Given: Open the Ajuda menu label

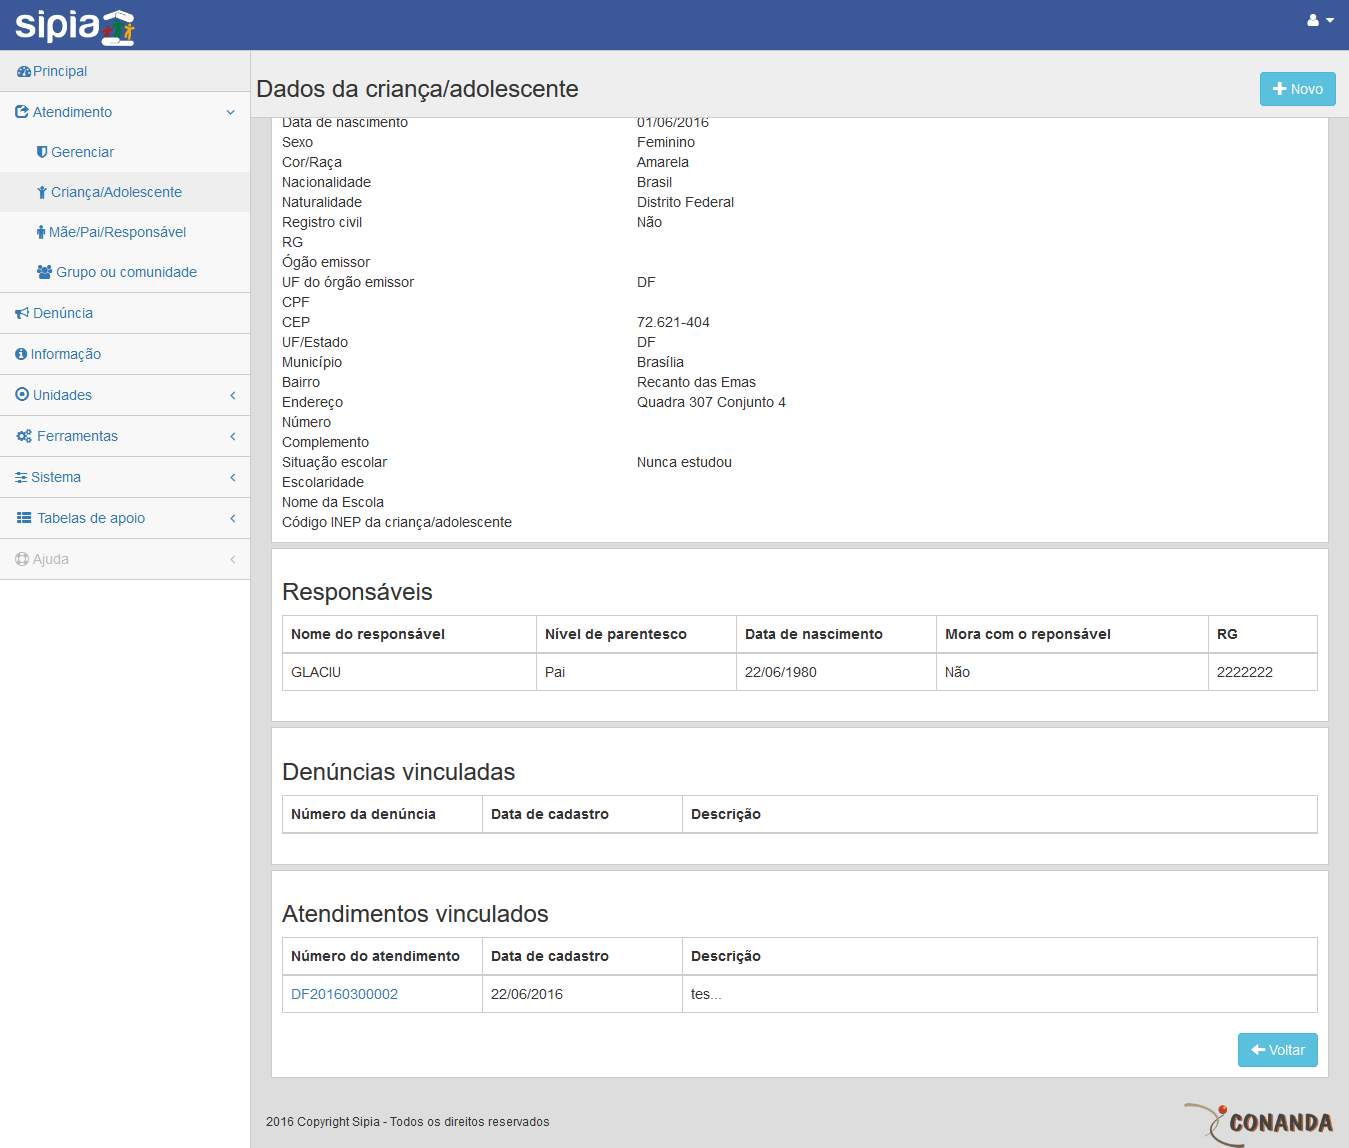Looking at the screenshot, I should point(51,559).
